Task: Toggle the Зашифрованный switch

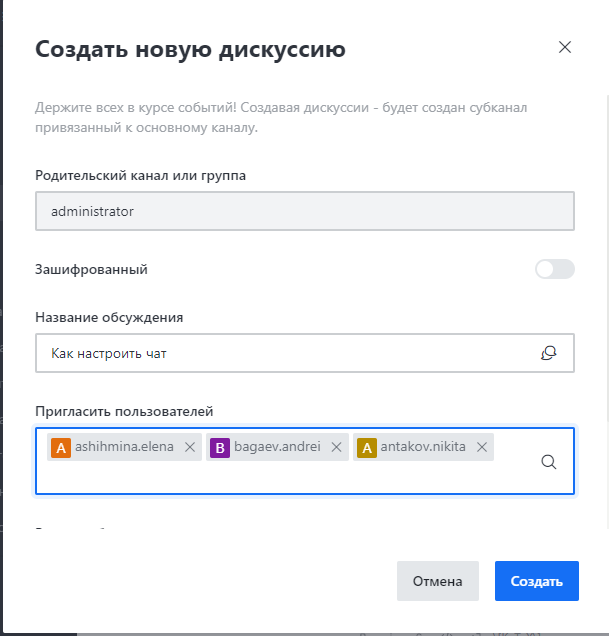Action: [x=555, y=269]
